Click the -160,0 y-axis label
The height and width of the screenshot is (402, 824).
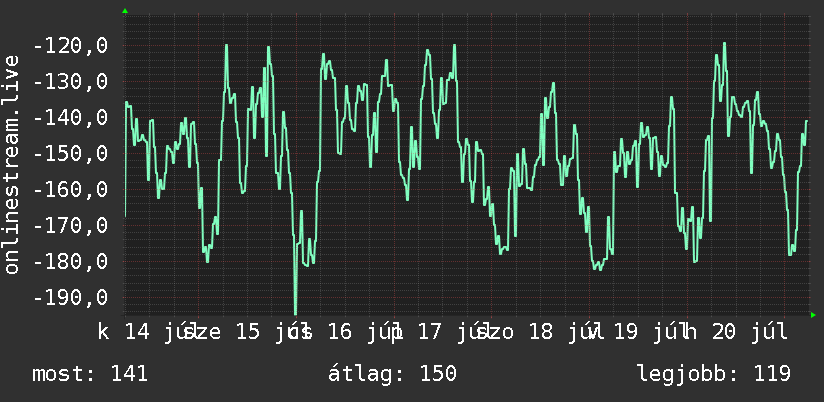[70, 190]
